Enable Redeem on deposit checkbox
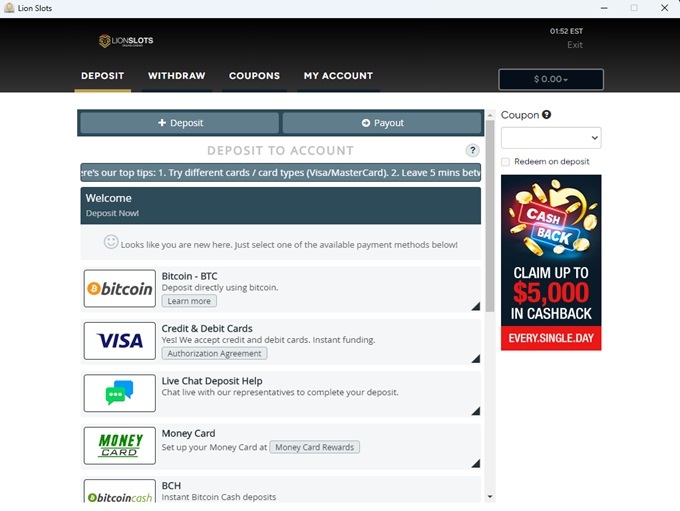The image size is (680, 511). [505, 162]
